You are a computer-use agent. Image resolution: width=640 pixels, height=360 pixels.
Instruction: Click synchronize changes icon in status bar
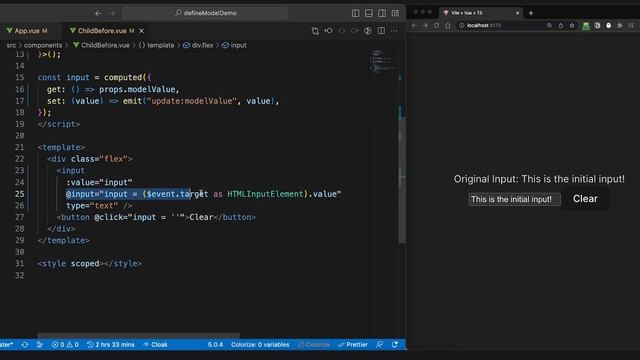(25, 344)
